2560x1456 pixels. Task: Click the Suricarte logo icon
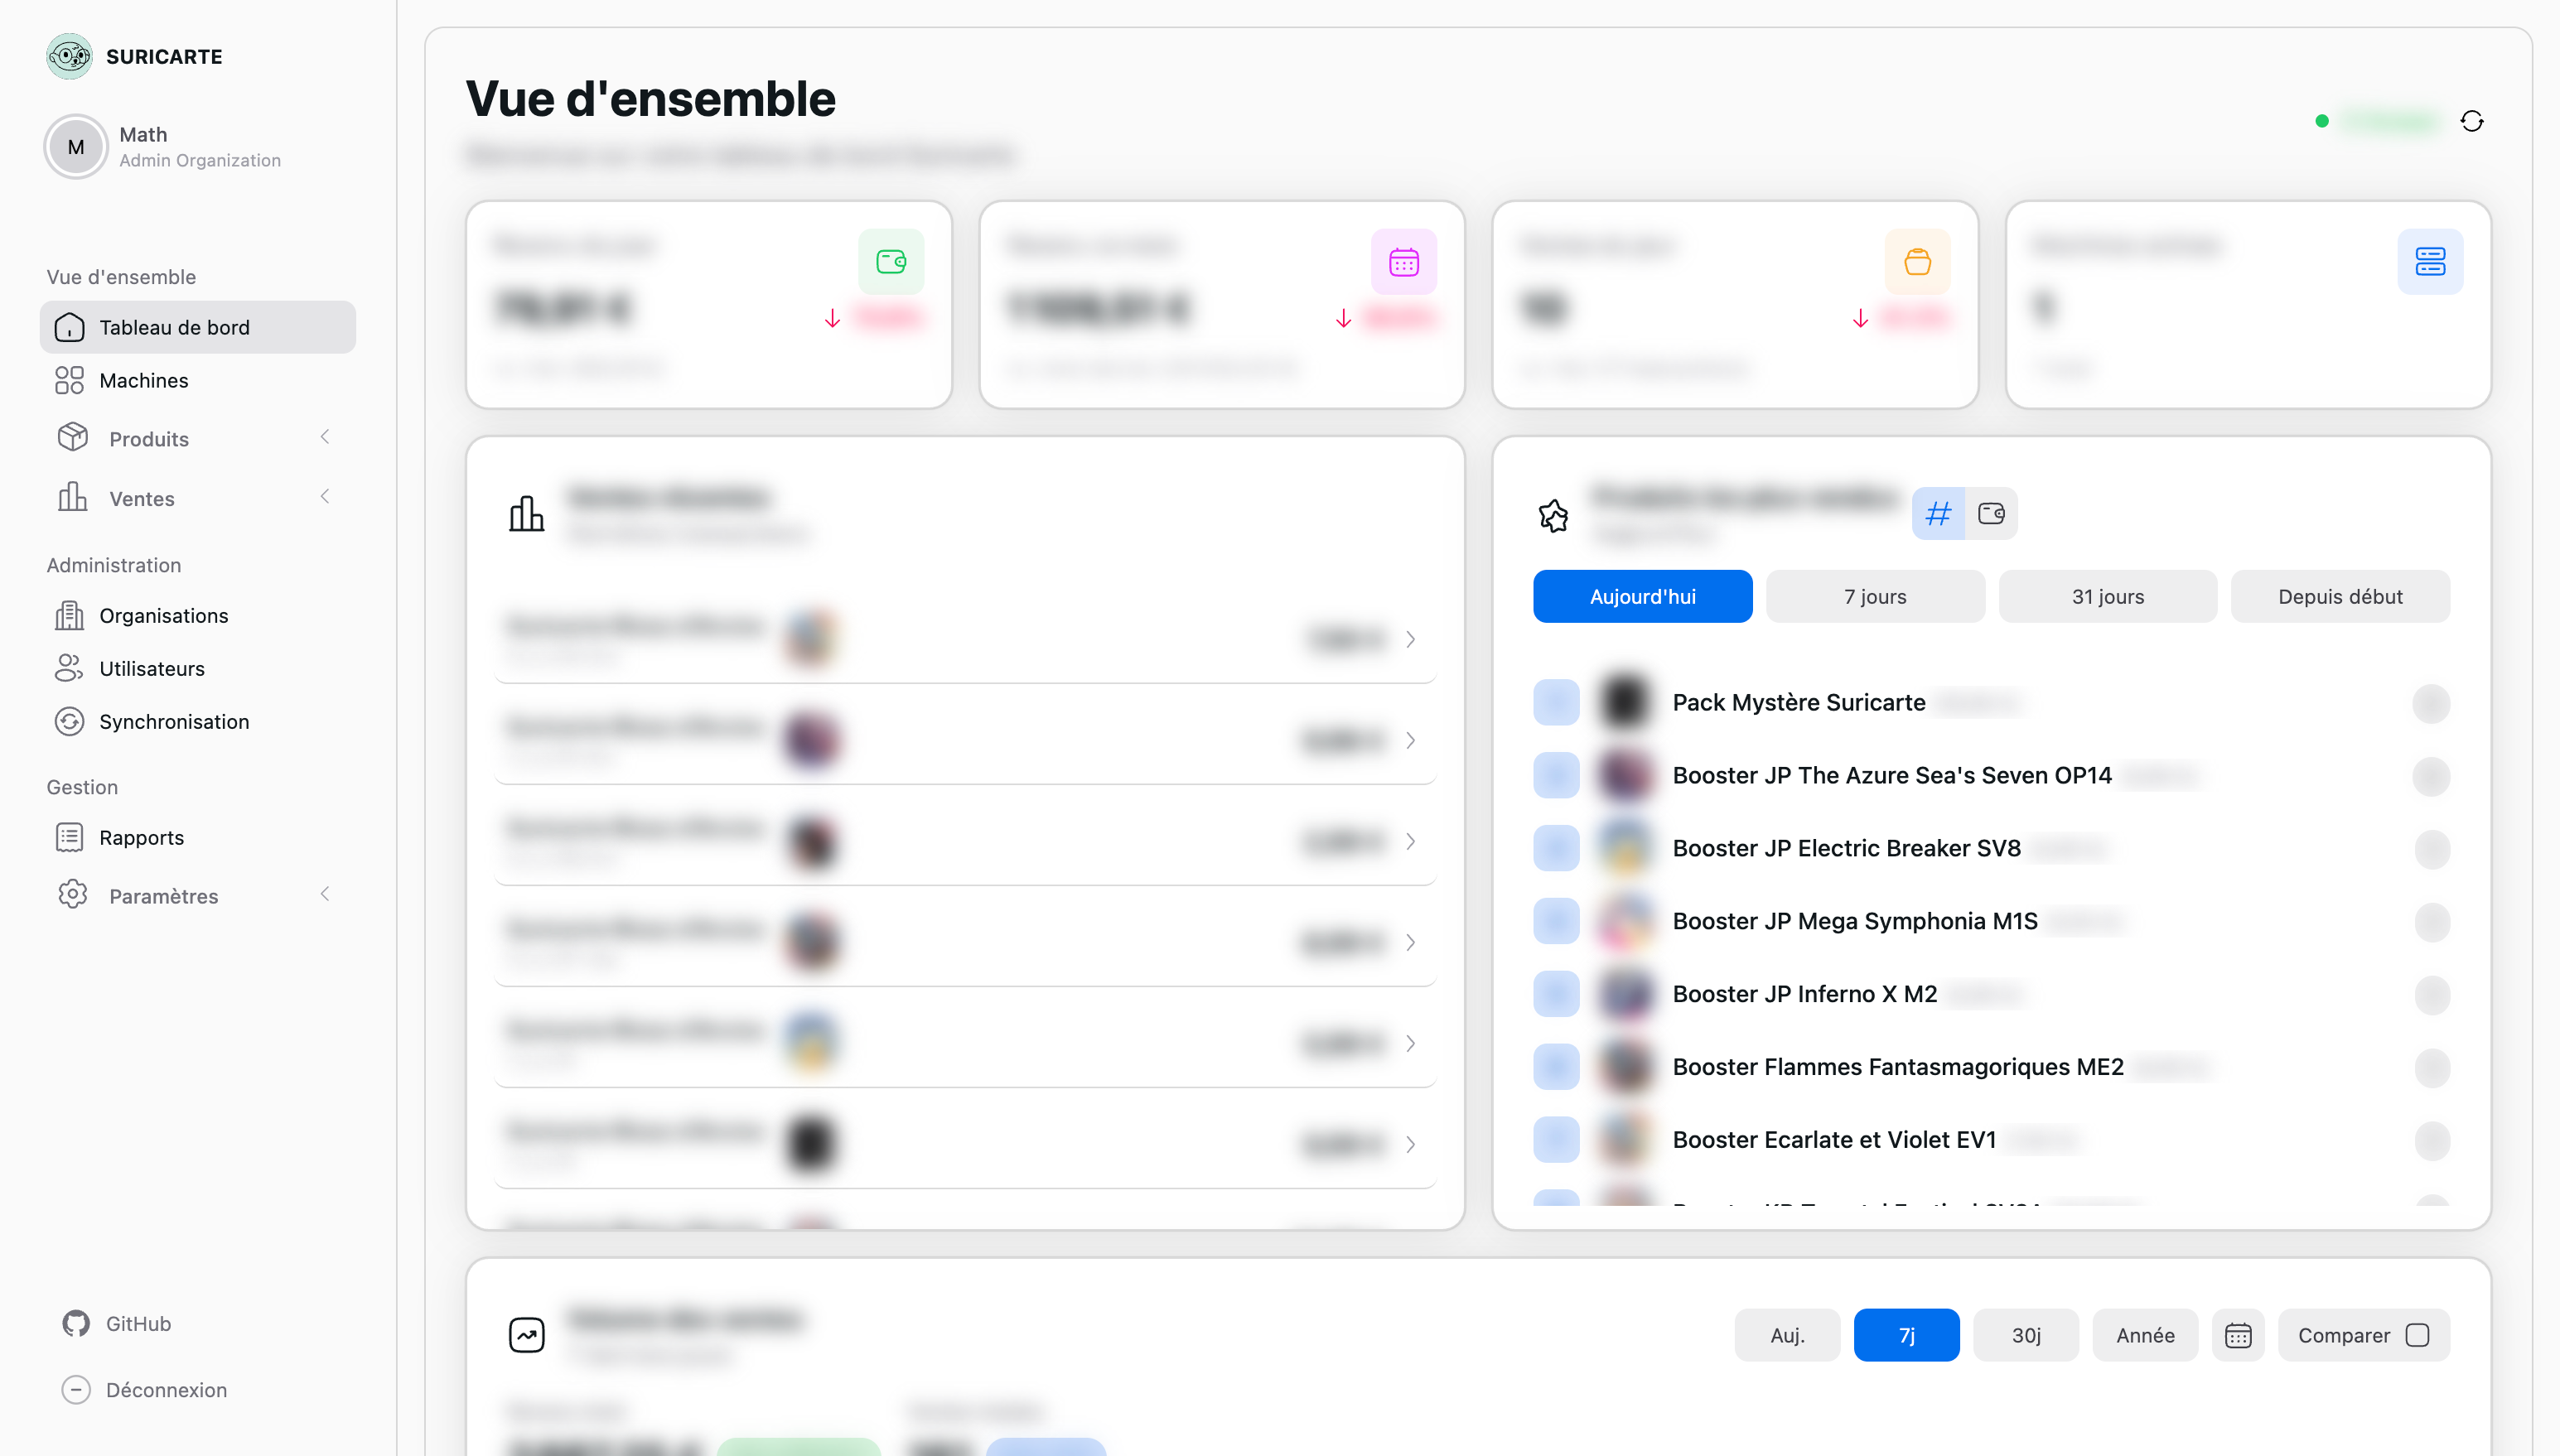(x=69, y=56)
